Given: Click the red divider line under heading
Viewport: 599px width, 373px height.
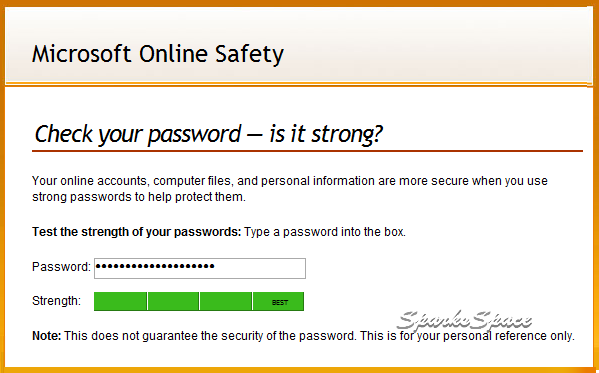Looking at the screenshot, I should click(x=307, y=151).
